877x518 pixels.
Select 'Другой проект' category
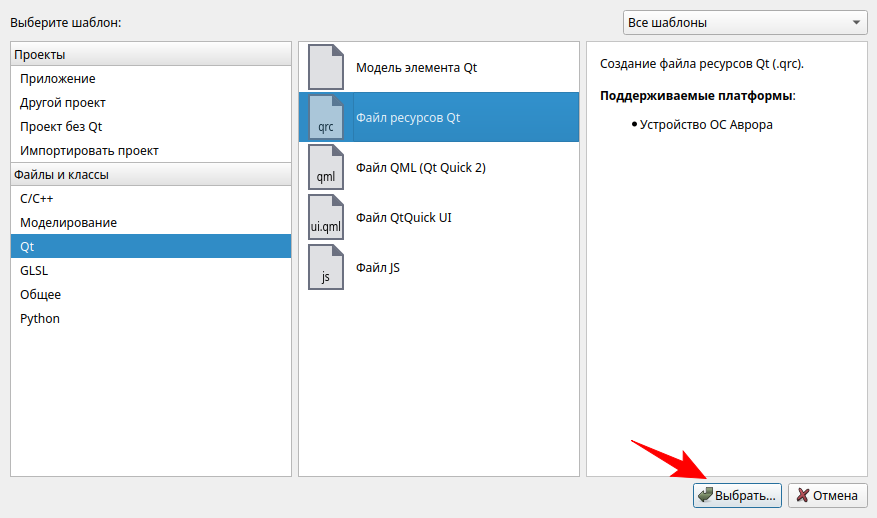[x=63, y=102]
